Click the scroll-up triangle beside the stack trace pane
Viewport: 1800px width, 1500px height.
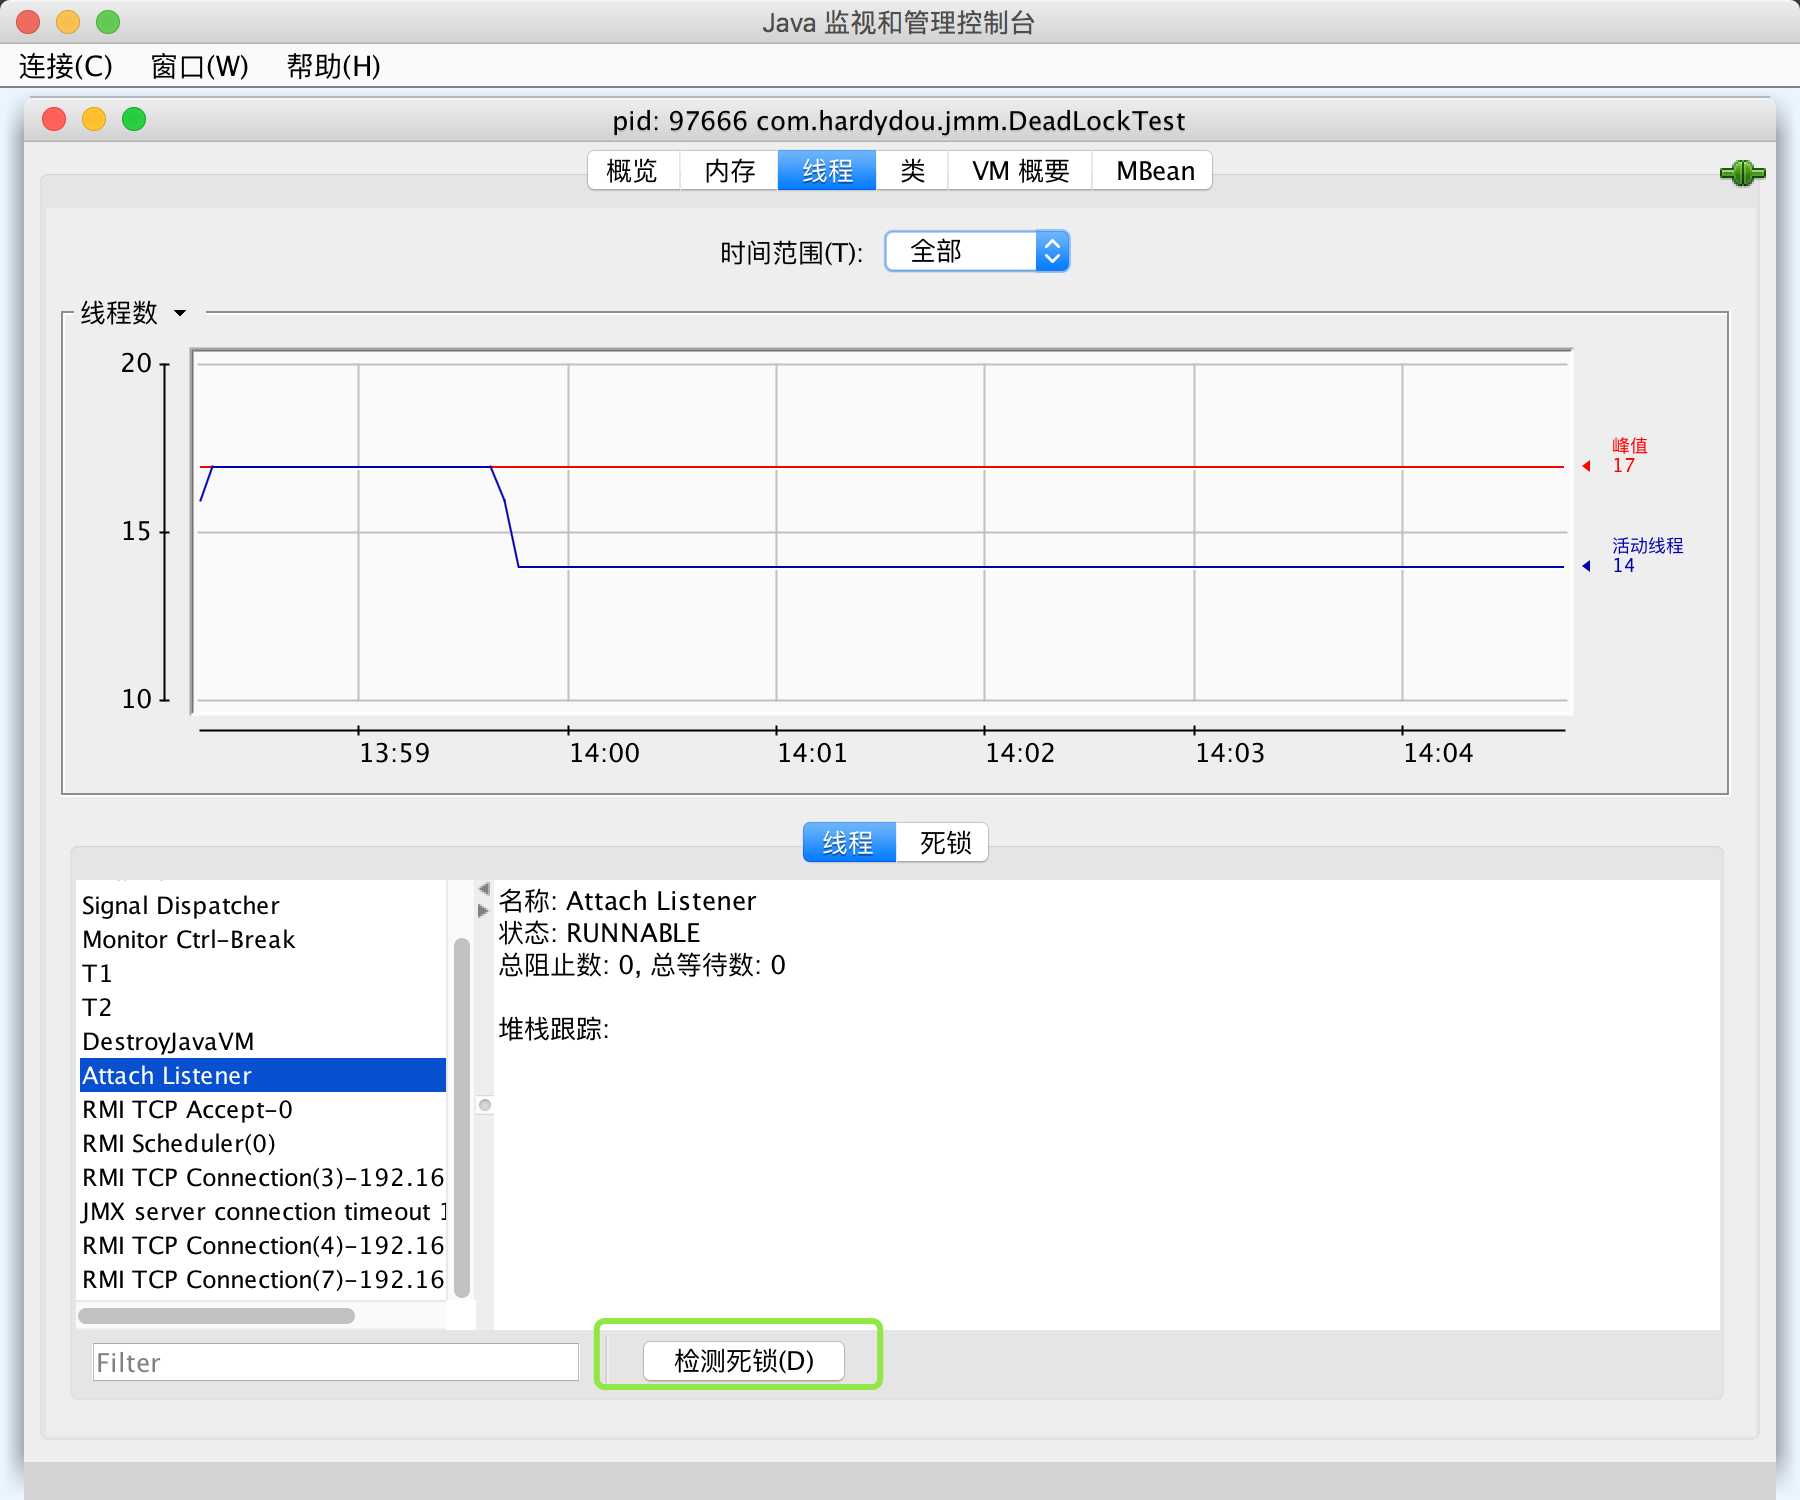(x=484, y=888)
